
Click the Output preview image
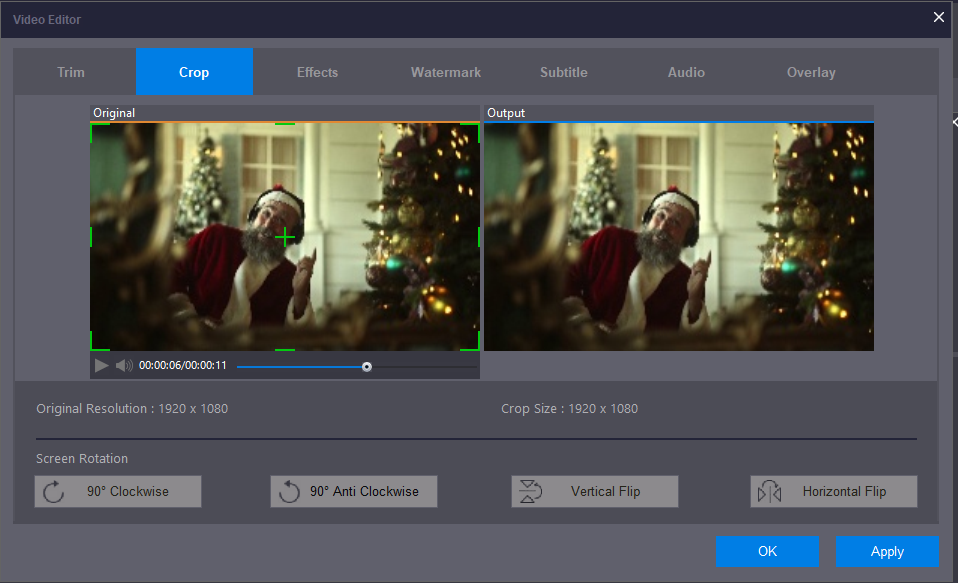679,236
